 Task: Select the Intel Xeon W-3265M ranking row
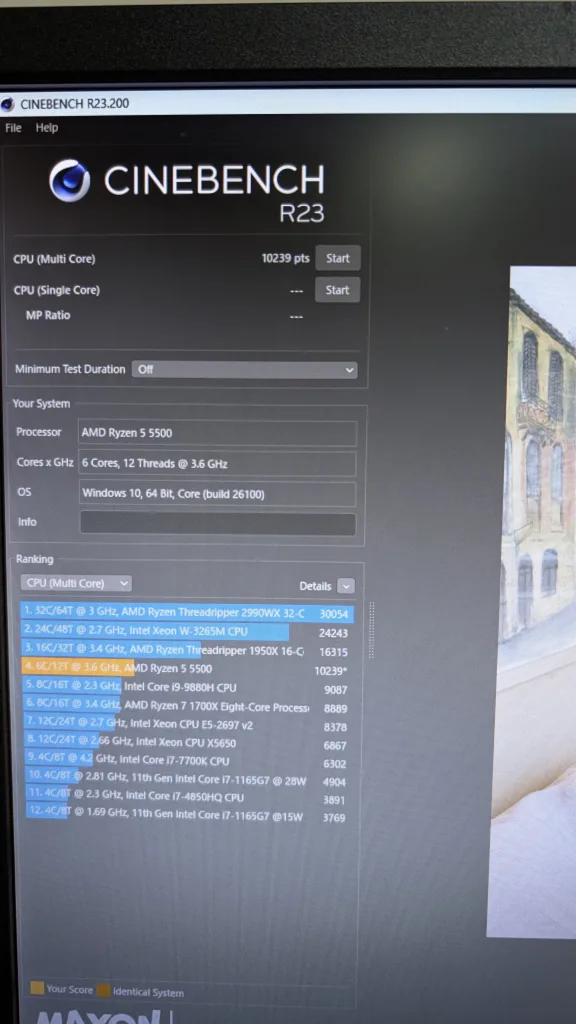tap(187, 632)
